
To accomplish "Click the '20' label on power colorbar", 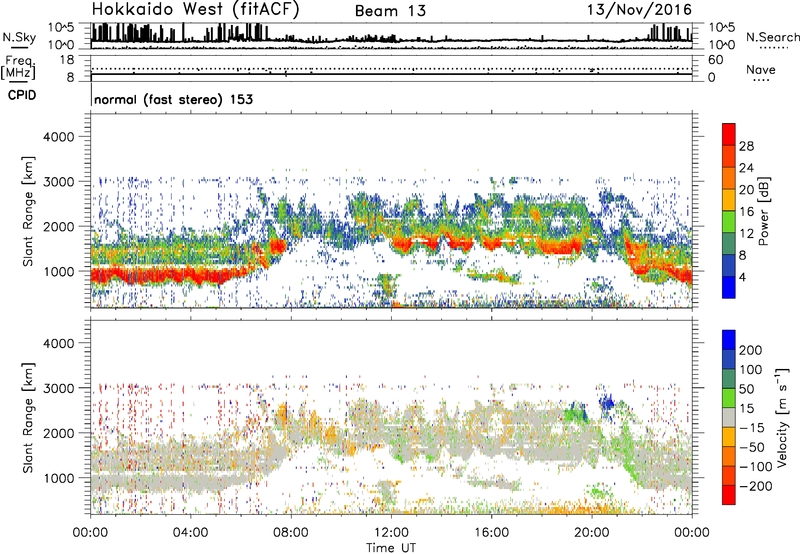I will point(746,190).
